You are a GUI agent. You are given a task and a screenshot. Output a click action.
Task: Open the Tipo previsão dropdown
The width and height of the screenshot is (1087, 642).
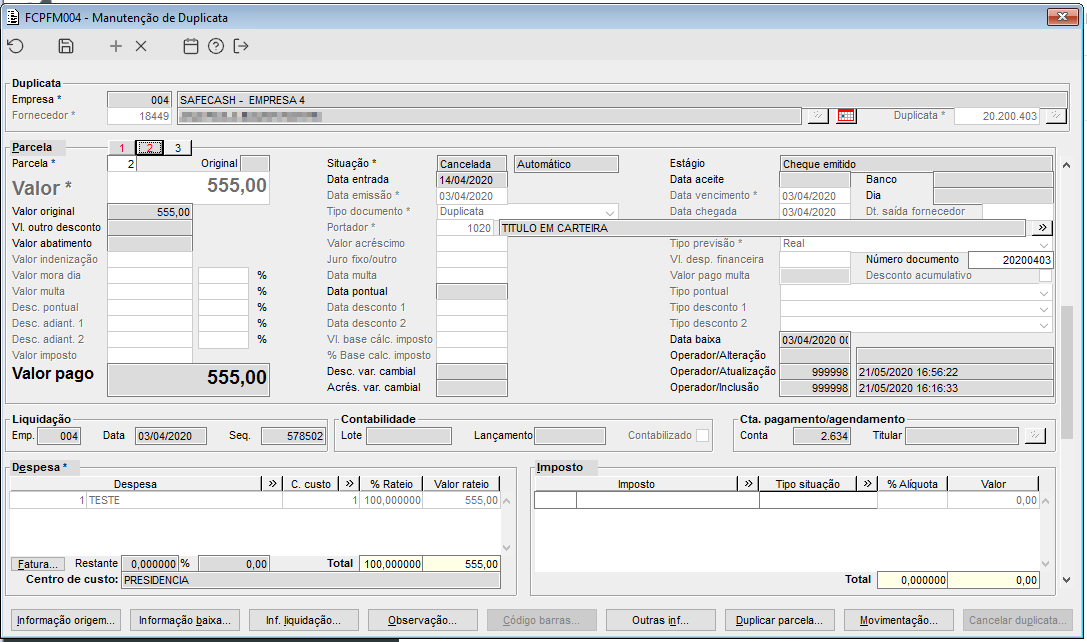coord(1044,244)
